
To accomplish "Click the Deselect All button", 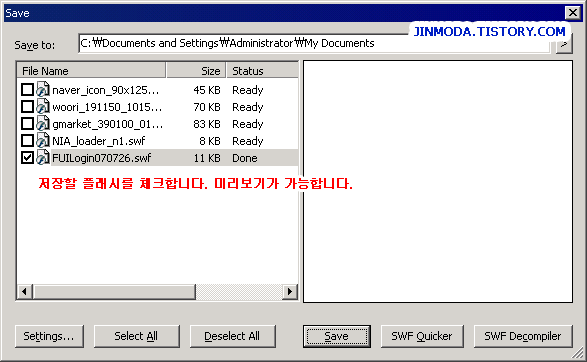I will click(x=232, y=336).
